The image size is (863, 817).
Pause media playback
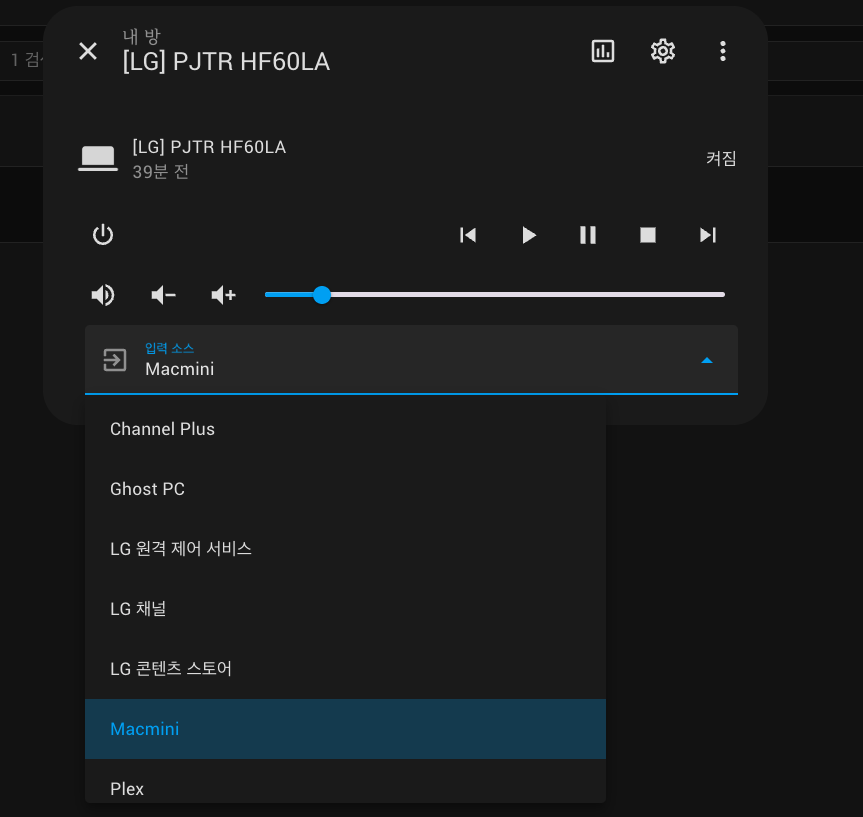click(x=588, y=235)
